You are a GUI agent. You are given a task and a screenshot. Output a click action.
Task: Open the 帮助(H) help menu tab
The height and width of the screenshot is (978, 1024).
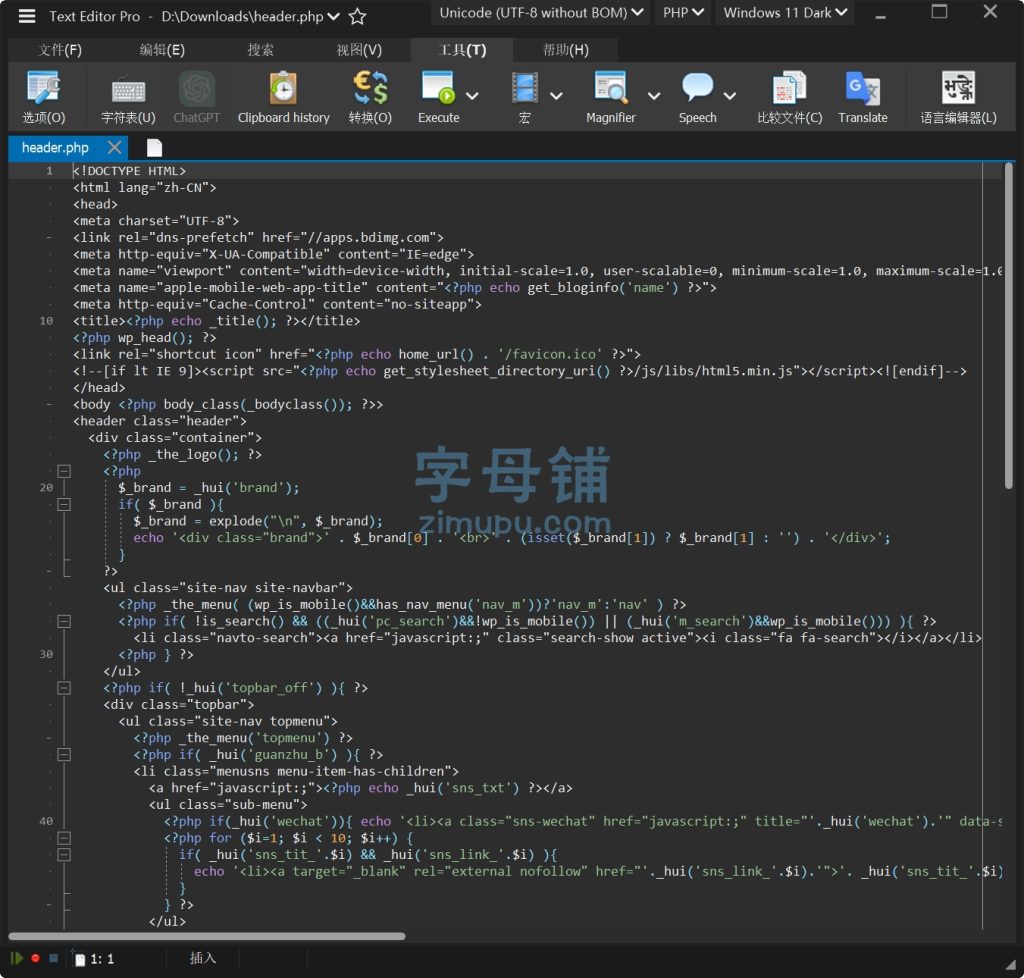tap(566, 50)
